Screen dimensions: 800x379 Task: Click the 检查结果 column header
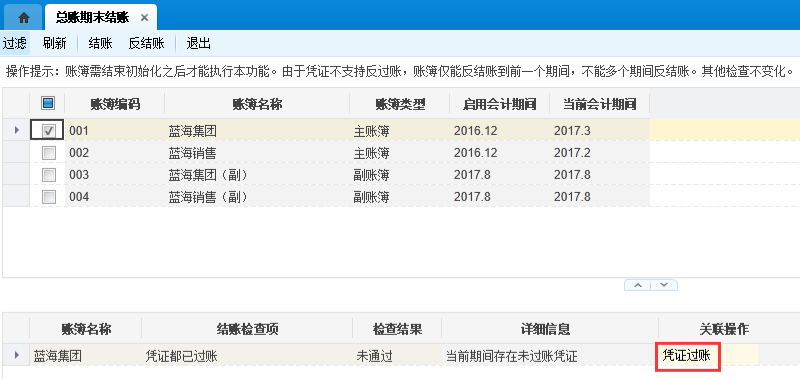[x=397, y=329]
